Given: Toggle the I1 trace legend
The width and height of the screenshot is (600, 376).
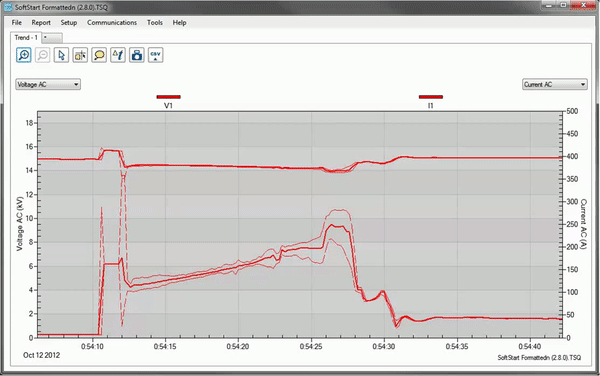Looking at the screenshot, I should coord(431,101).
